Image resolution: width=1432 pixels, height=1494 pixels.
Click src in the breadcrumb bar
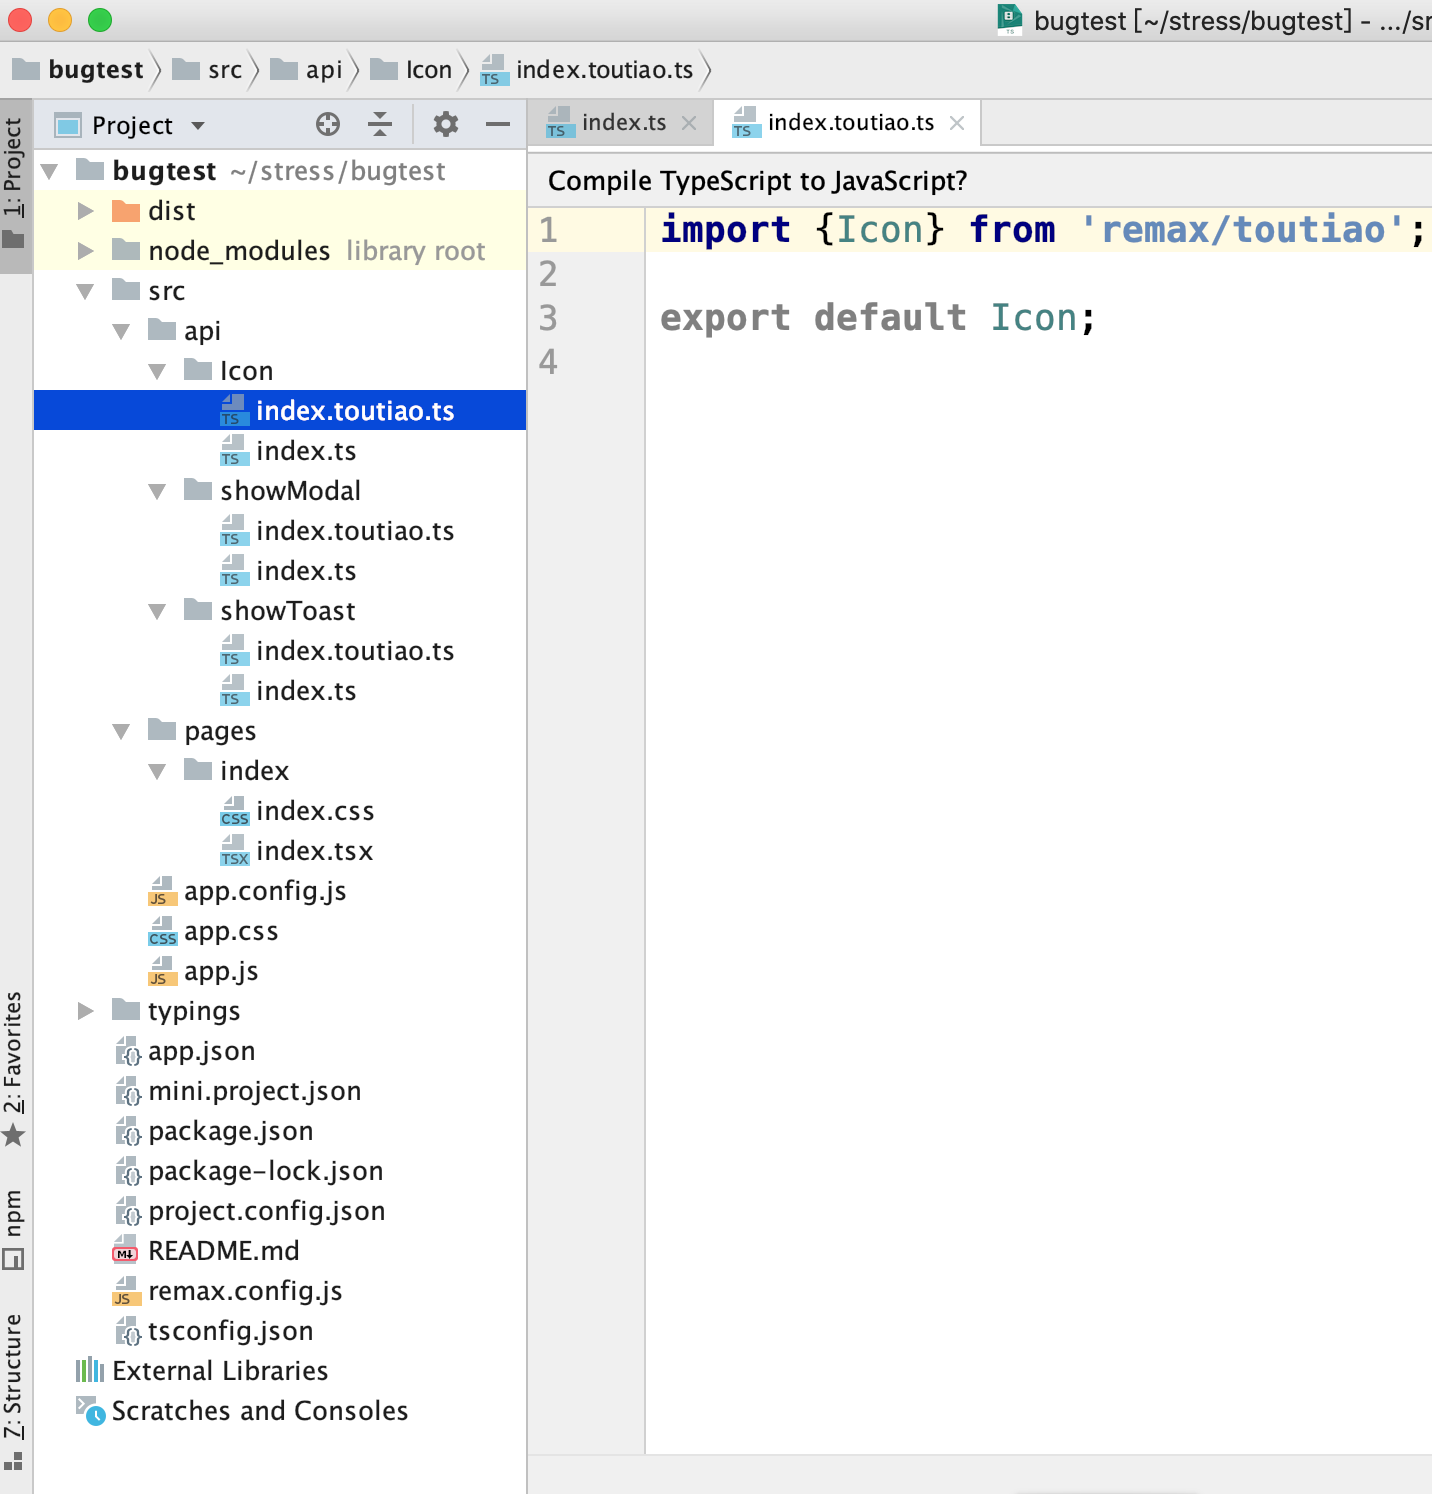pos(207,70)
